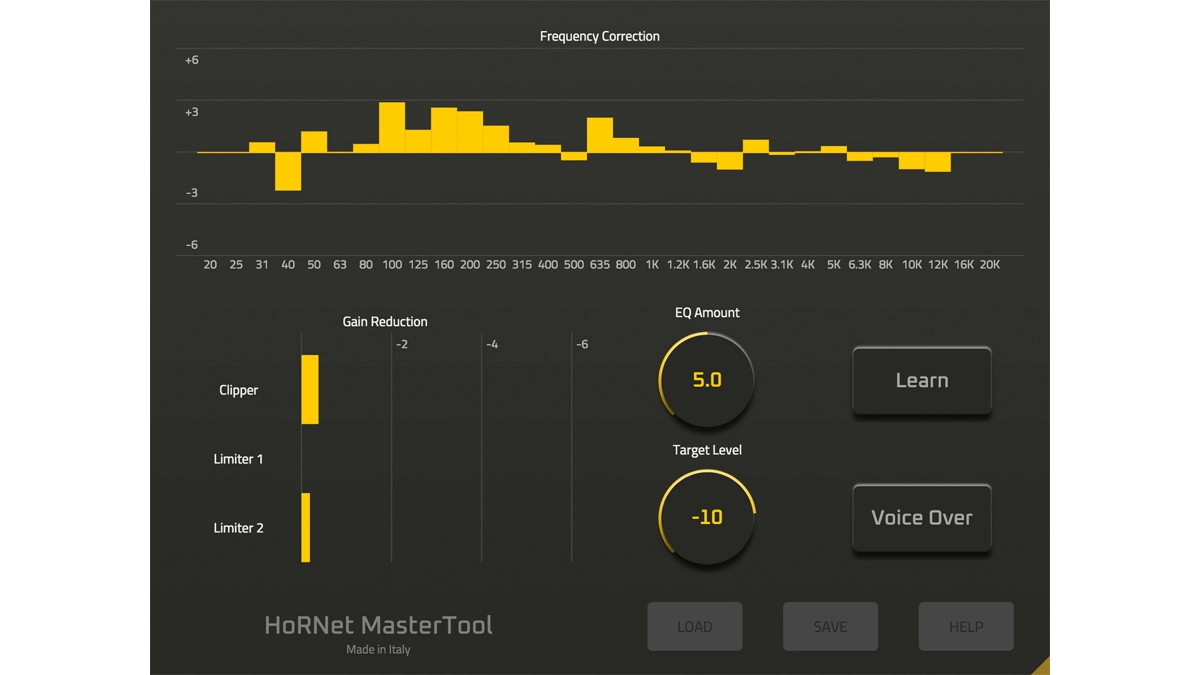
Task: Open the HELP button
Action: [966, 627]
